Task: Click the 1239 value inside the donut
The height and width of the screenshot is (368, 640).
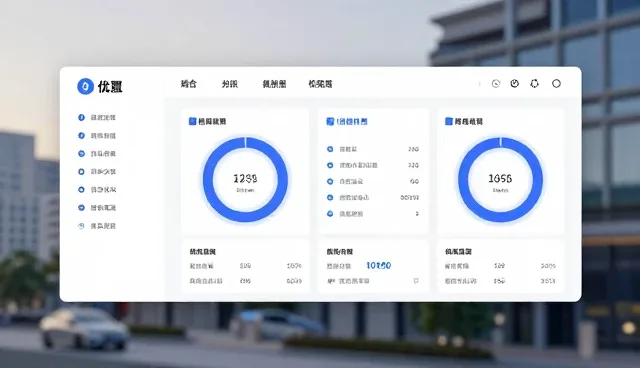Action: point(245,179)
